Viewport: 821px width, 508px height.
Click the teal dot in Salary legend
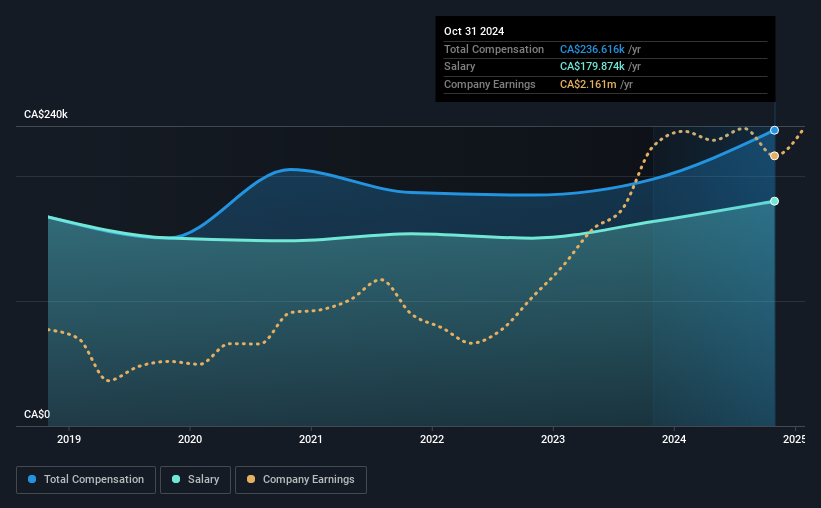(x=176, y=479)
